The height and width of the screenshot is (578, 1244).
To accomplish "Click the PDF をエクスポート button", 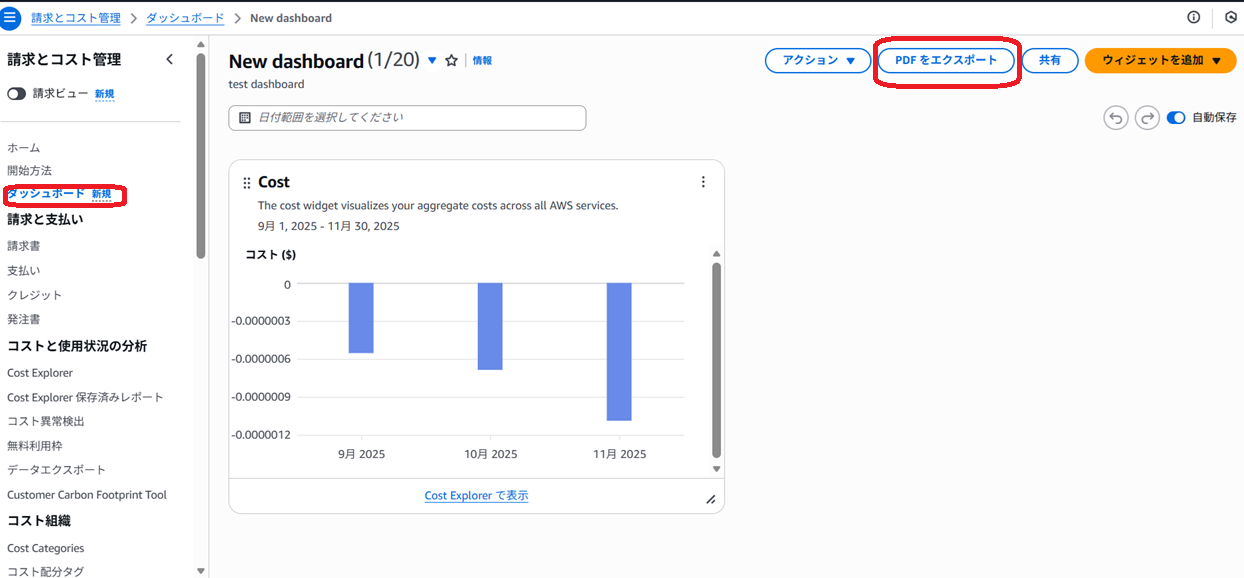I will pos(946,60).
